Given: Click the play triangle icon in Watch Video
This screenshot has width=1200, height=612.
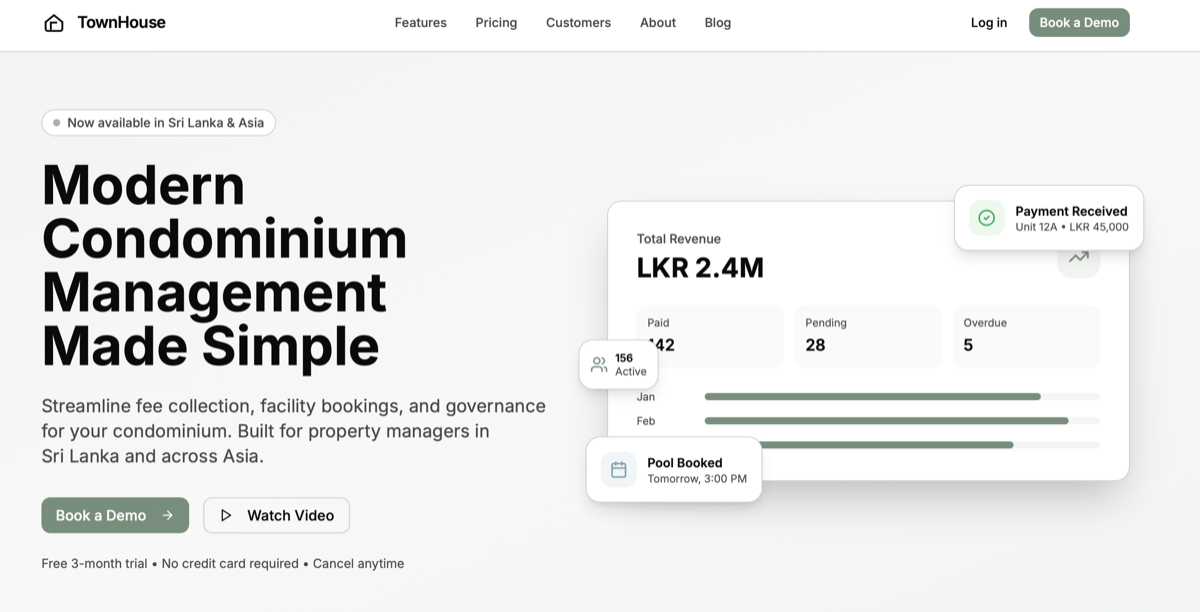Looking at the screenshot, I should click(x=226, y=516).
